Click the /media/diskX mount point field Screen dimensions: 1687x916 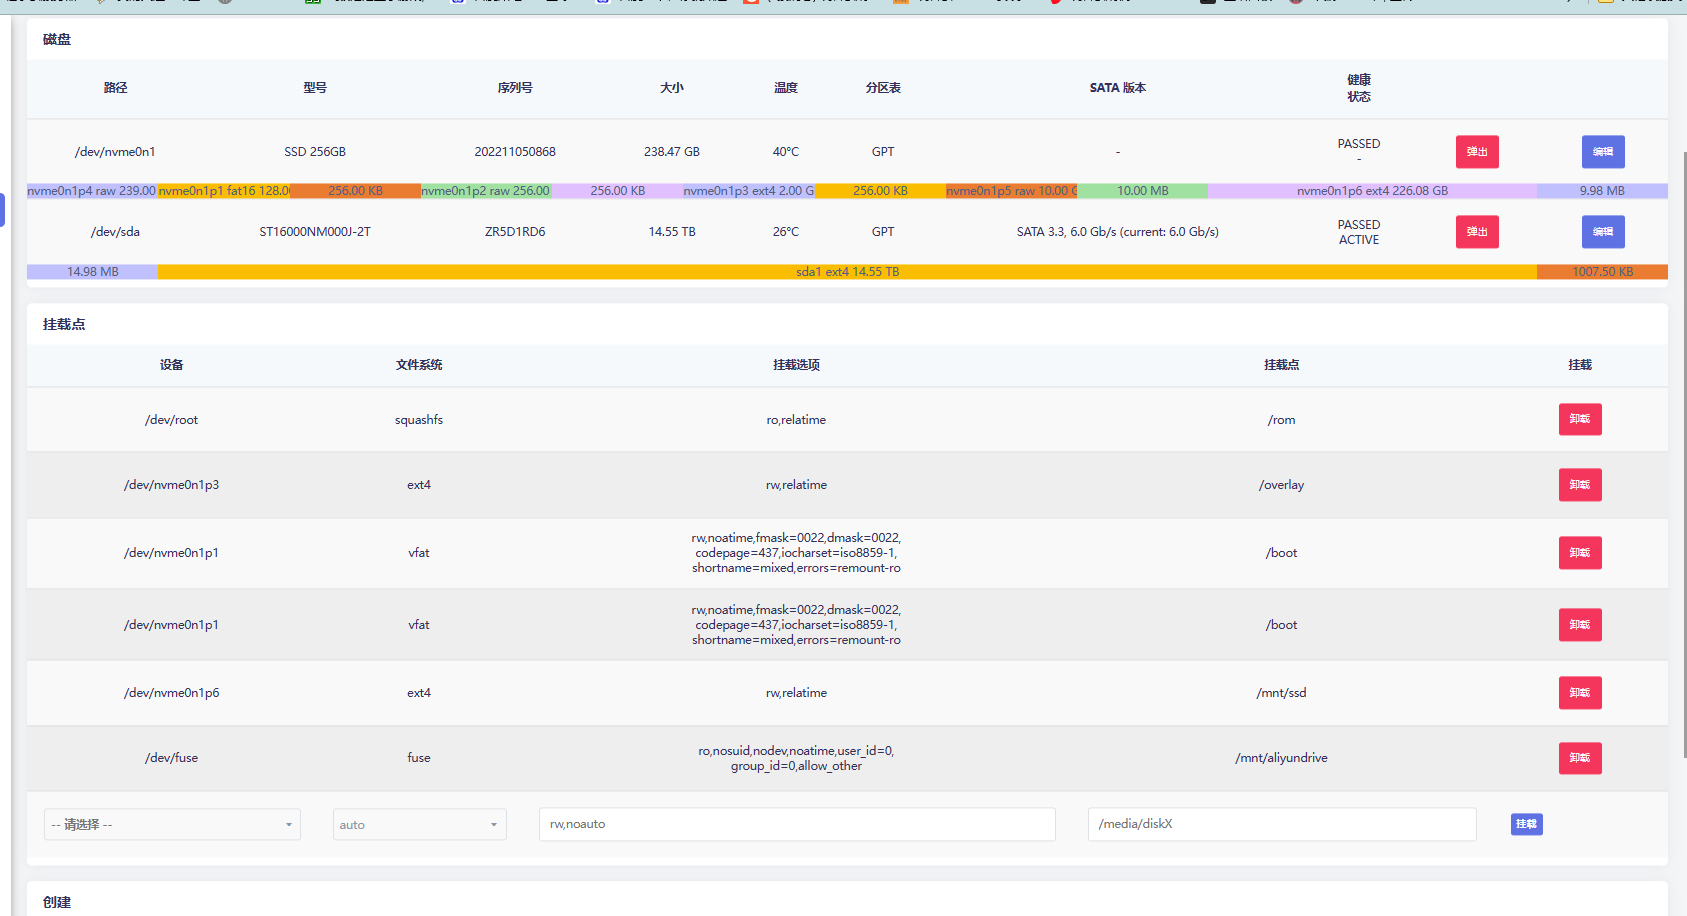click(1281, 824)
